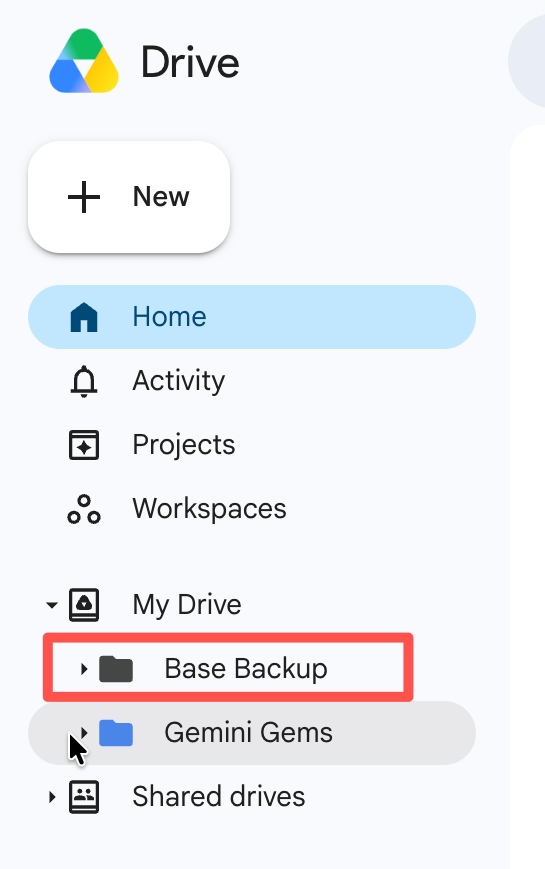Click the Drive title text
Viewport: 545px width, 869px height.
pos(190,62)
